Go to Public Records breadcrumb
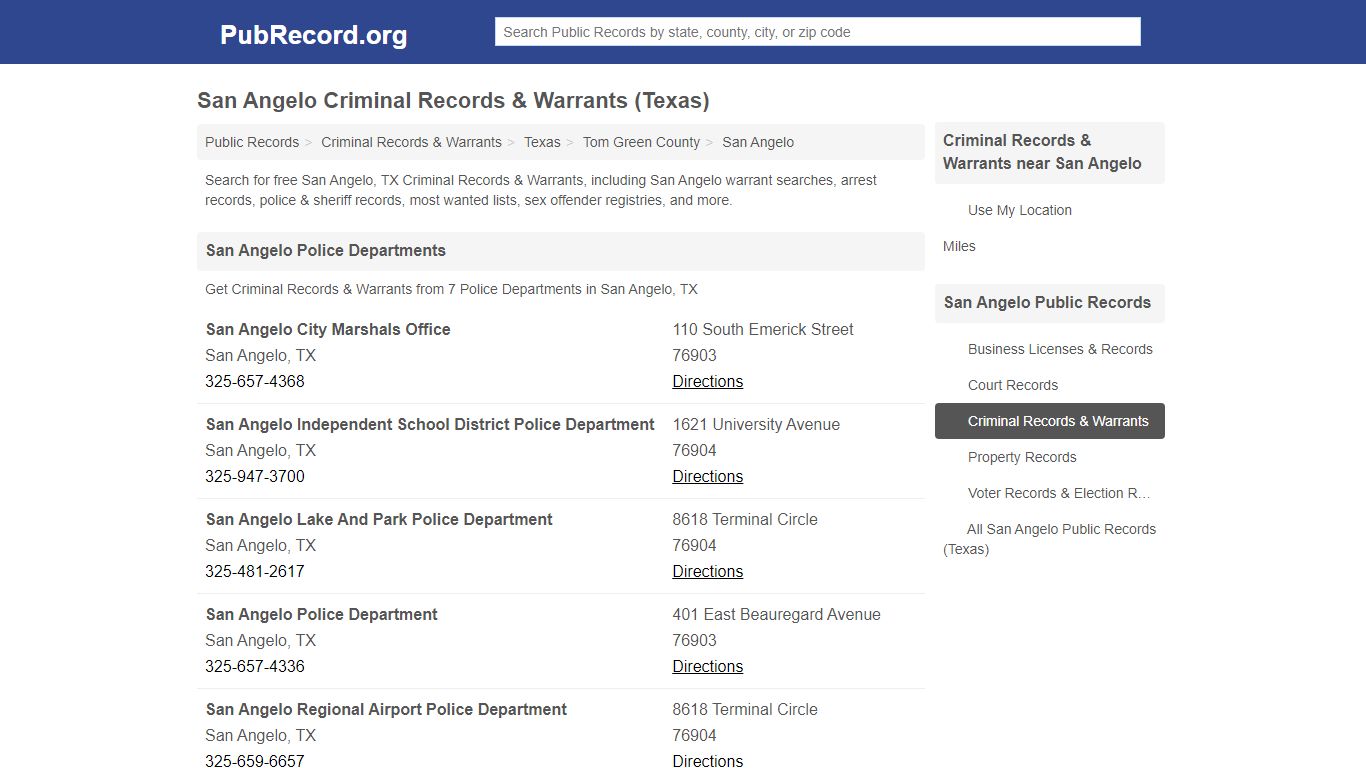 point(252,142)
